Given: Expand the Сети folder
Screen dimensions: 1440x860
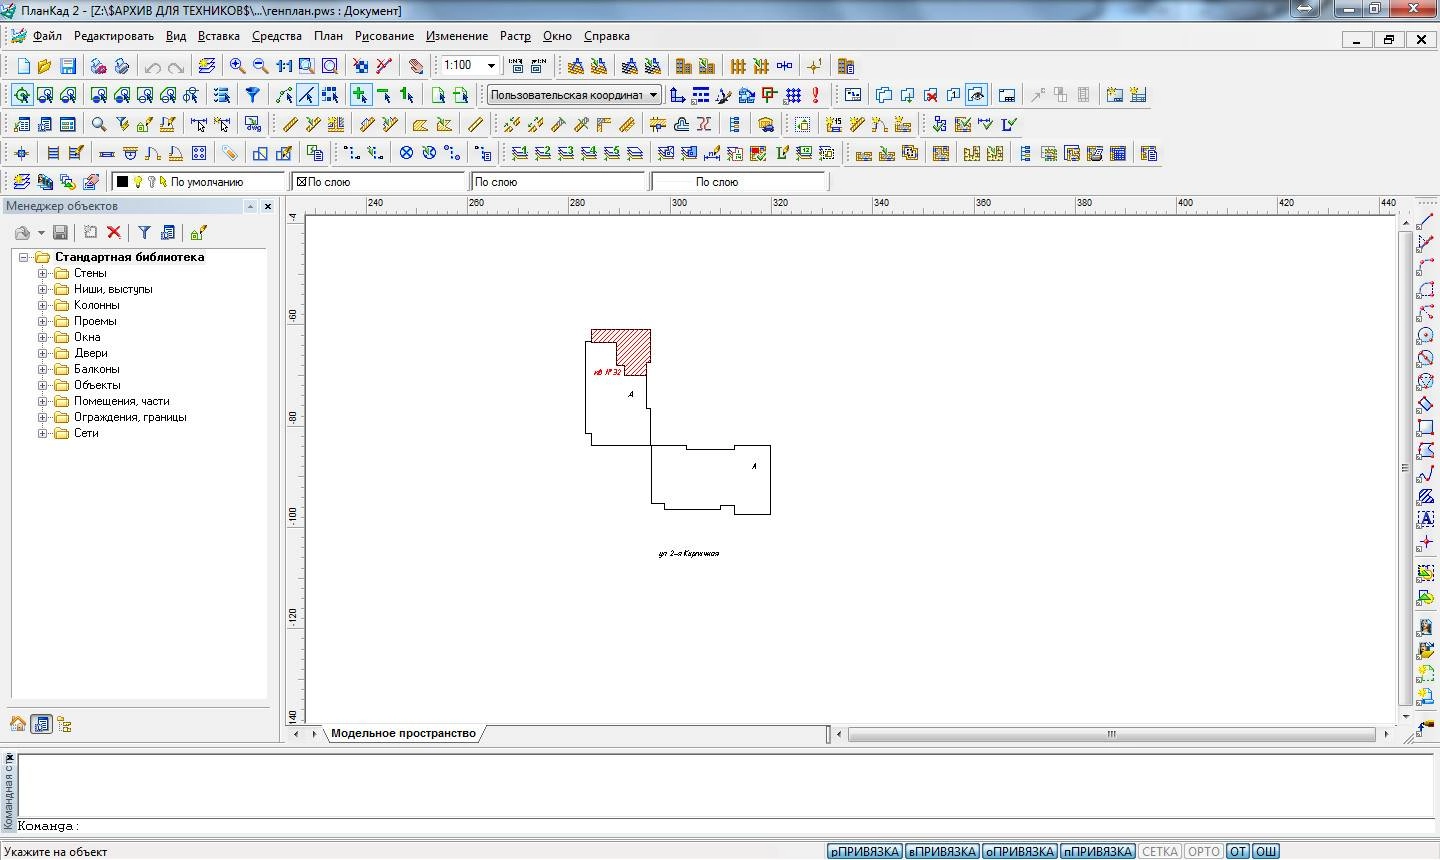Looking at the screenshot, I should click(43, 433).
